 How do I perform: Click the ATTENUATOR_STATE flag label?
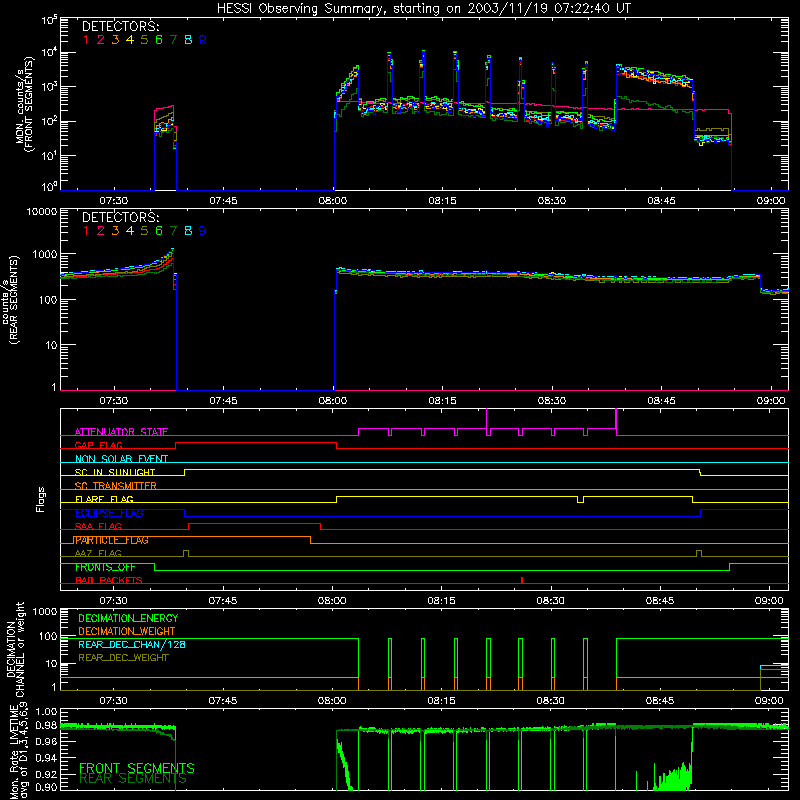[121, 432]
